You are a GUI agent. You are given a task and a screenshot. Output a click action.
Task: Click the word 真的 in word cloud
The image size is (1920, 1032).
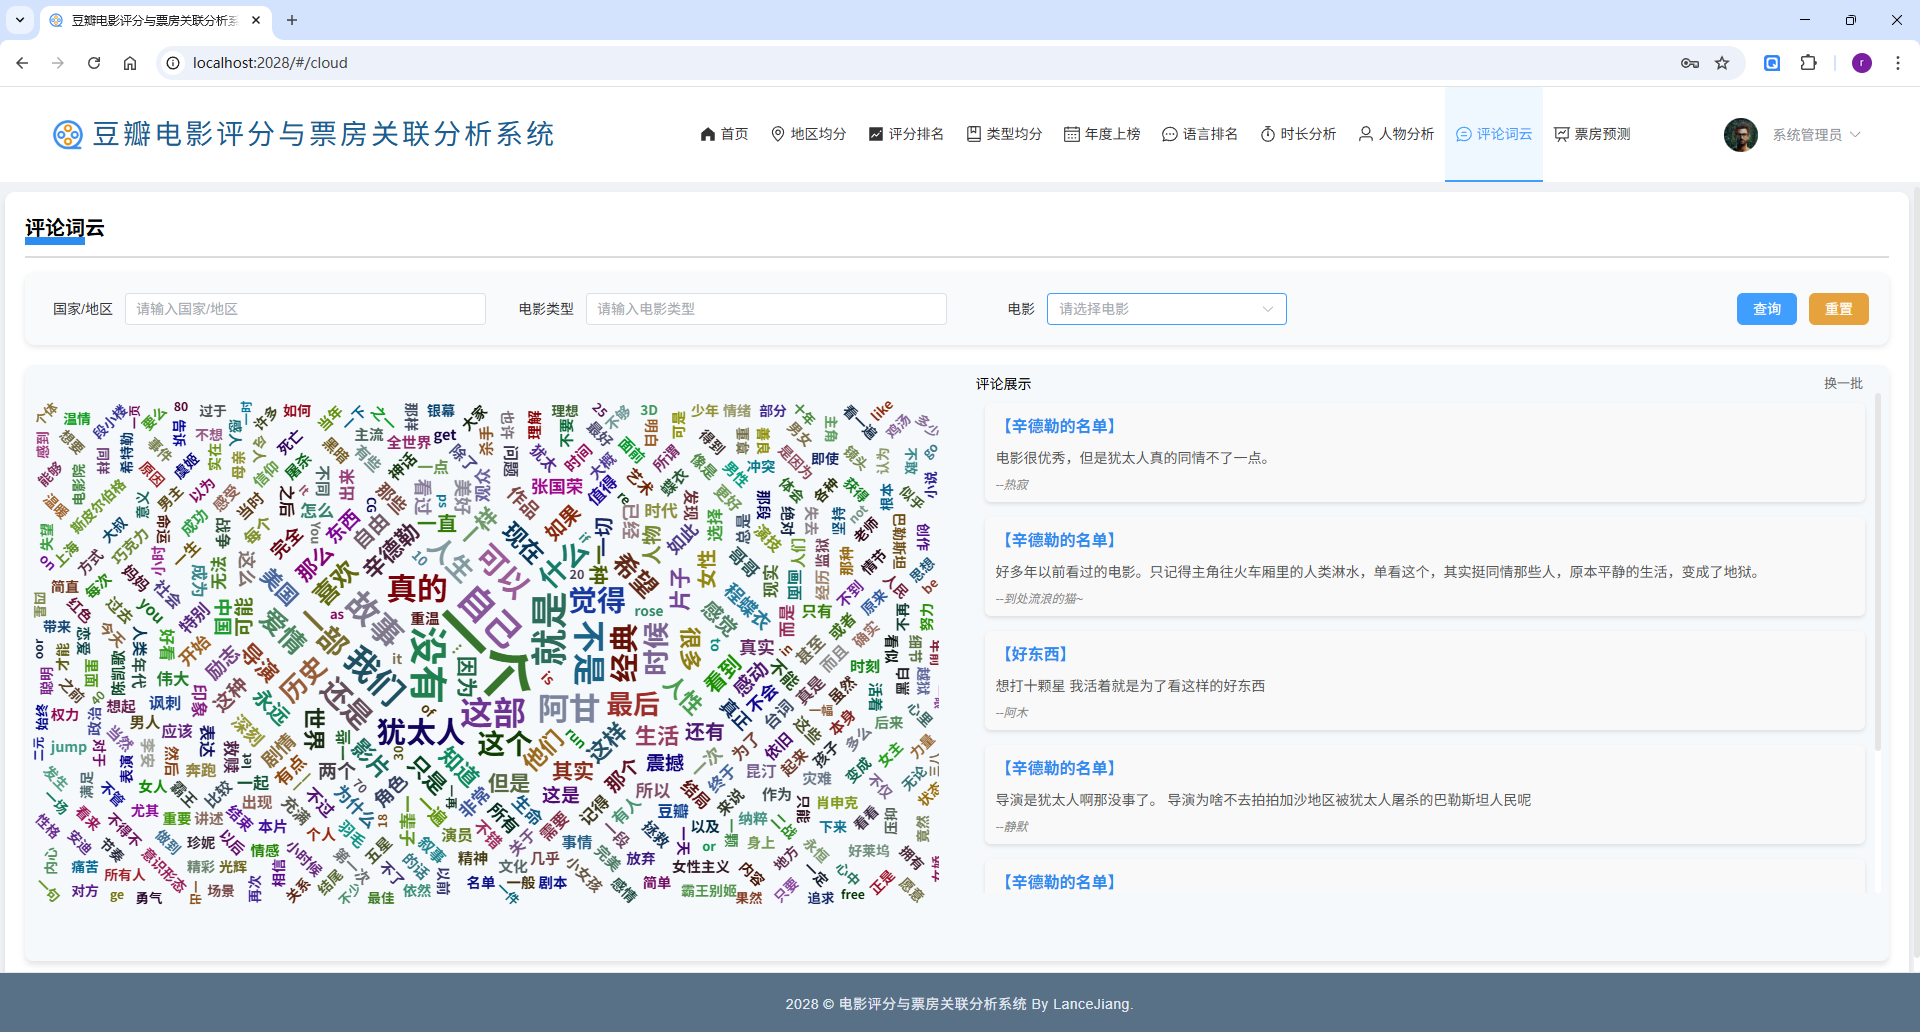point(417,588)
